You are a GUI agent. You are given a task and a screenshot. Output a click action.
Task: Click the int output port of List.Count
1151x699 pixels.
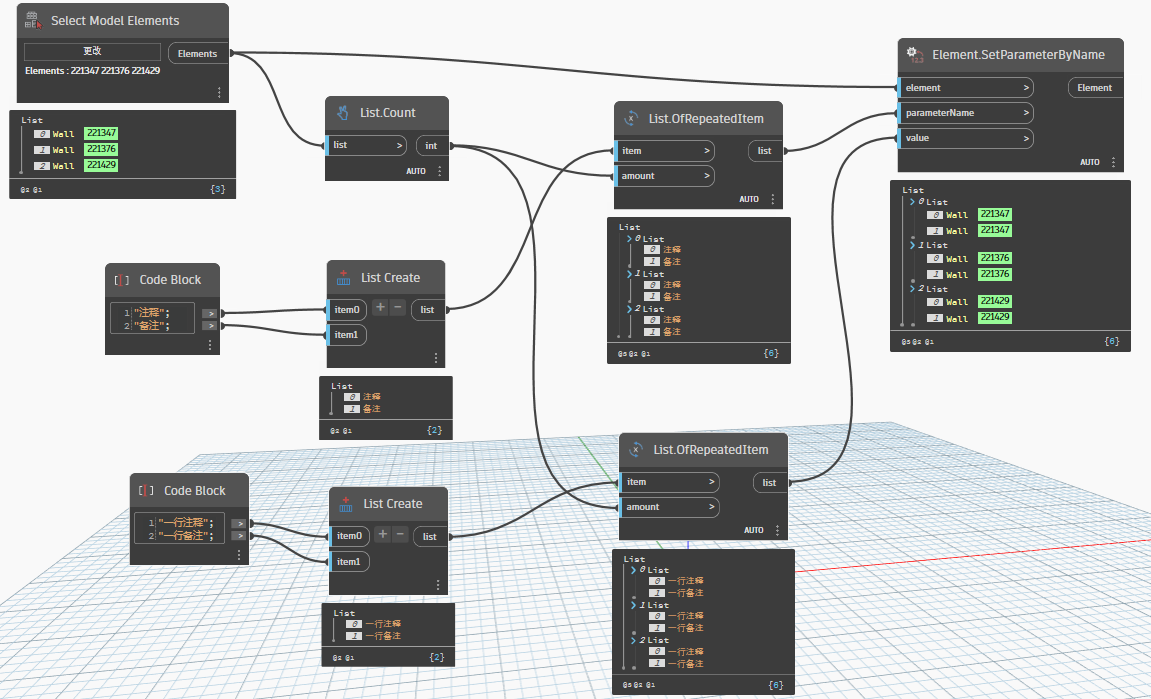click(x=431, y=146)
